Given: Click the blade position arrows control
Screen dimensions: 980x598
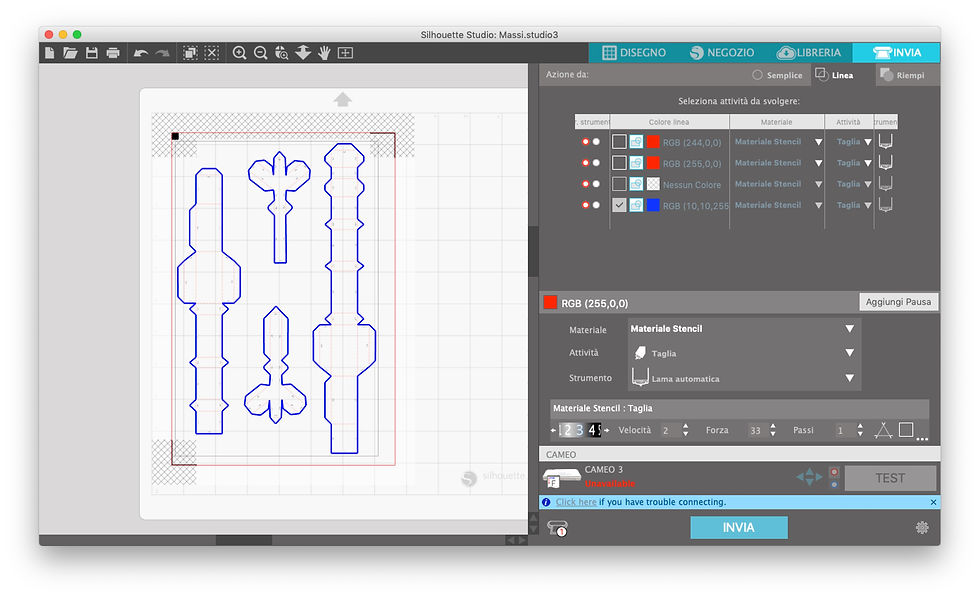Looking at the screenshot, I should click(809, 477).
